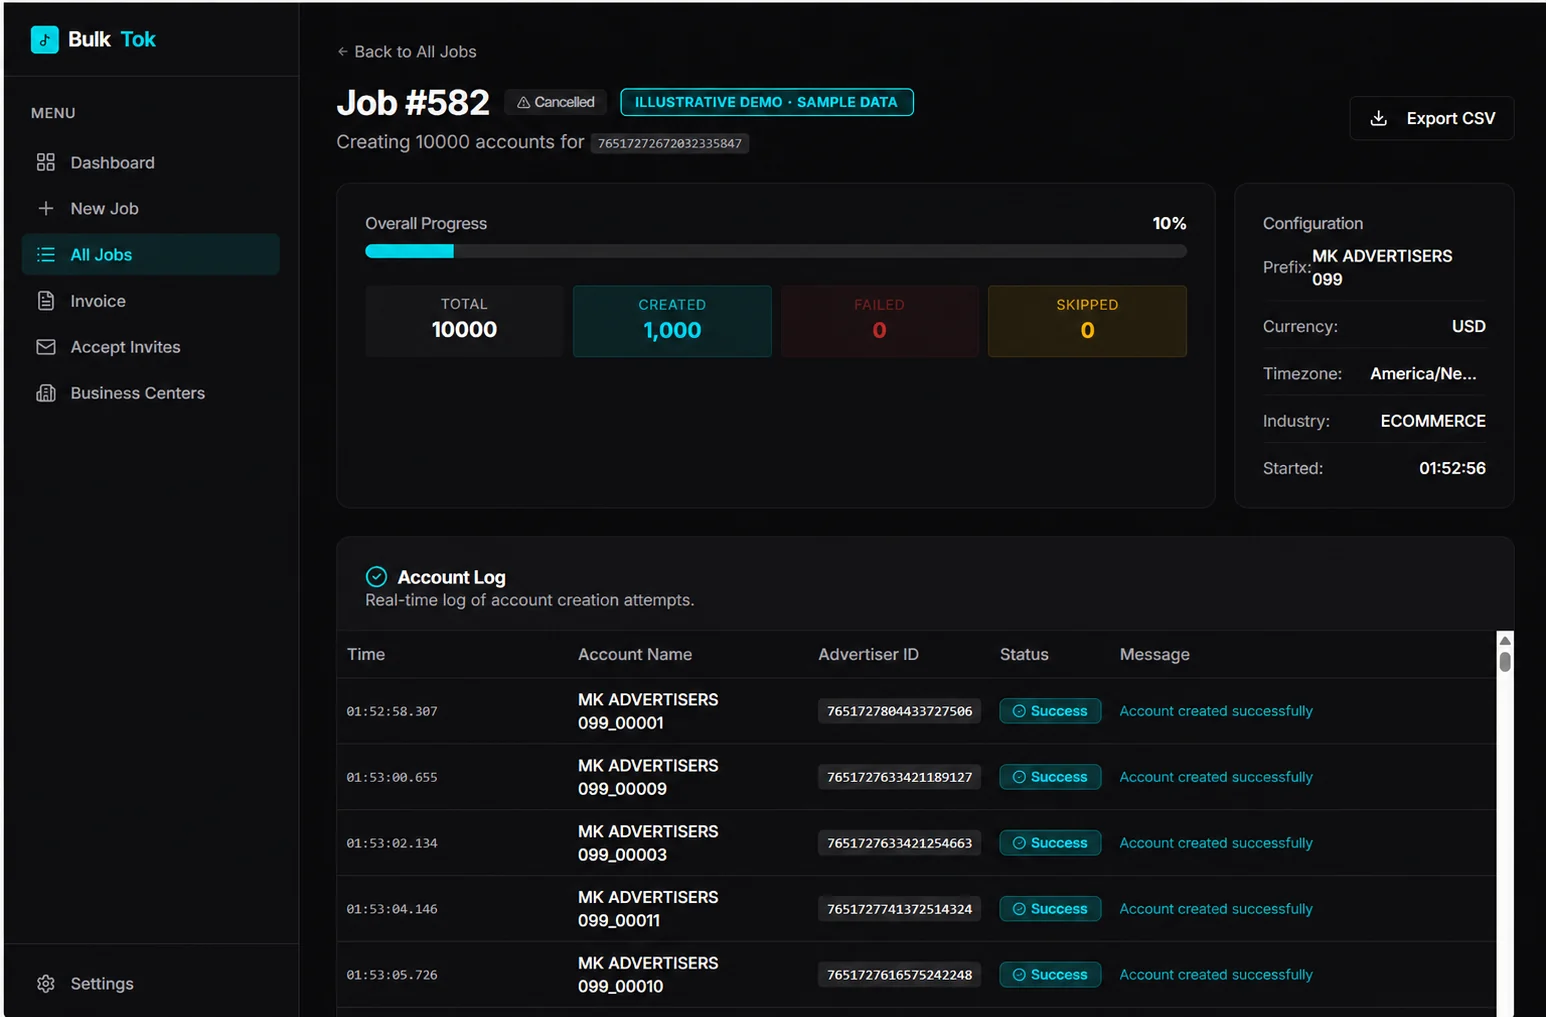
Task: Click the New Job plus icon
Action: pos(46,208)
